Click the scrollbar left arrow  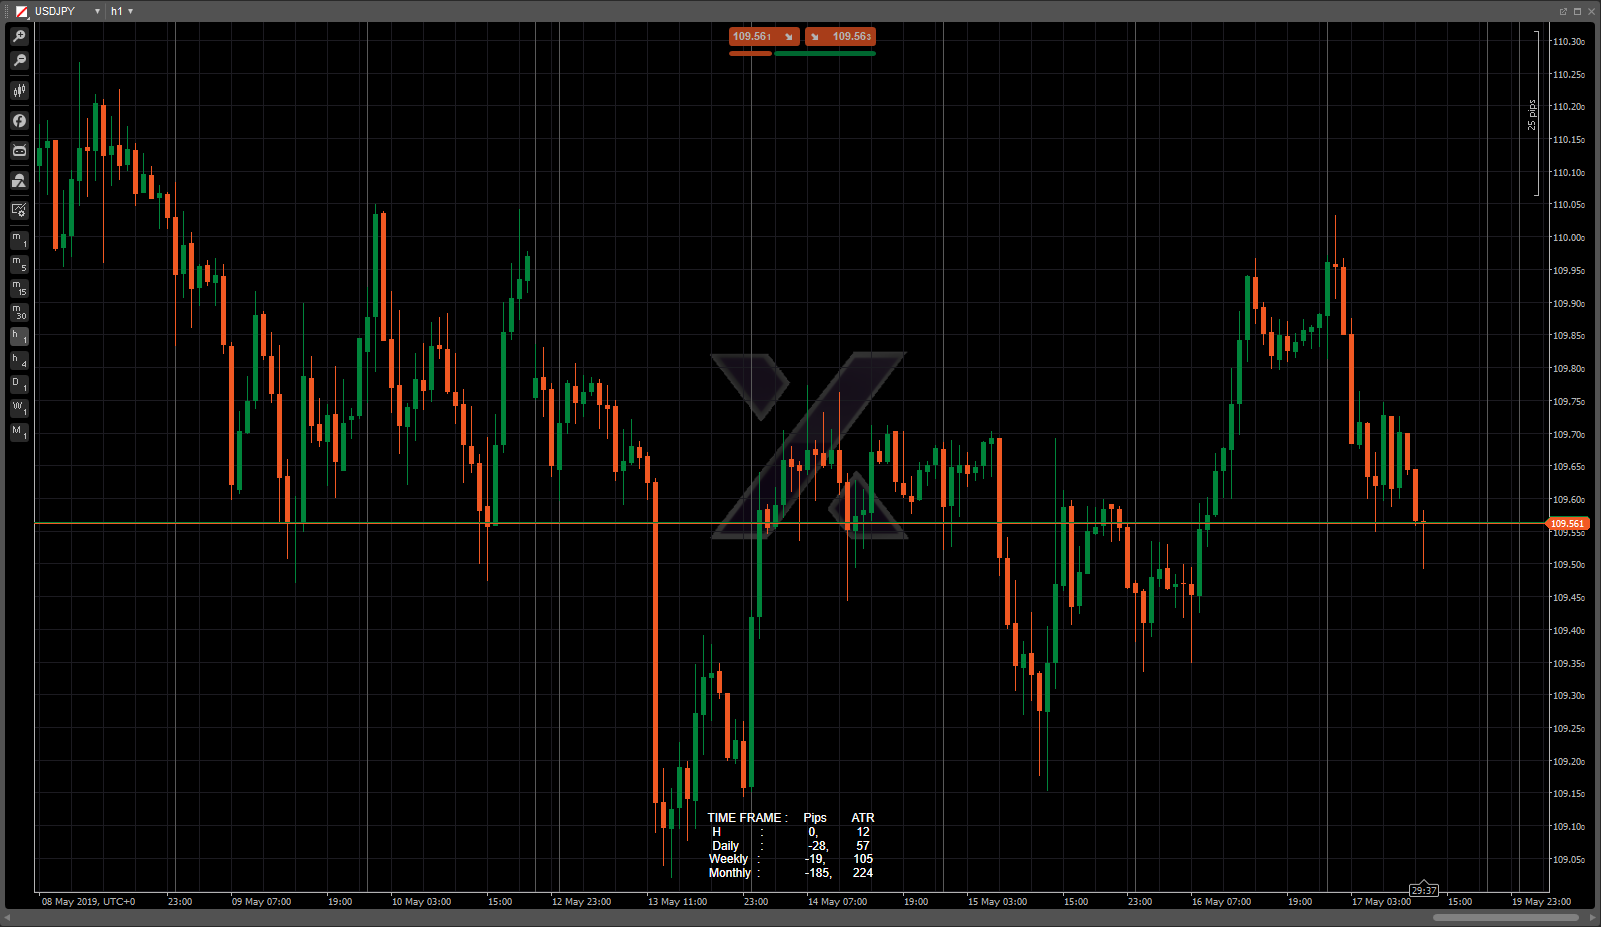[x=8, y=918]
